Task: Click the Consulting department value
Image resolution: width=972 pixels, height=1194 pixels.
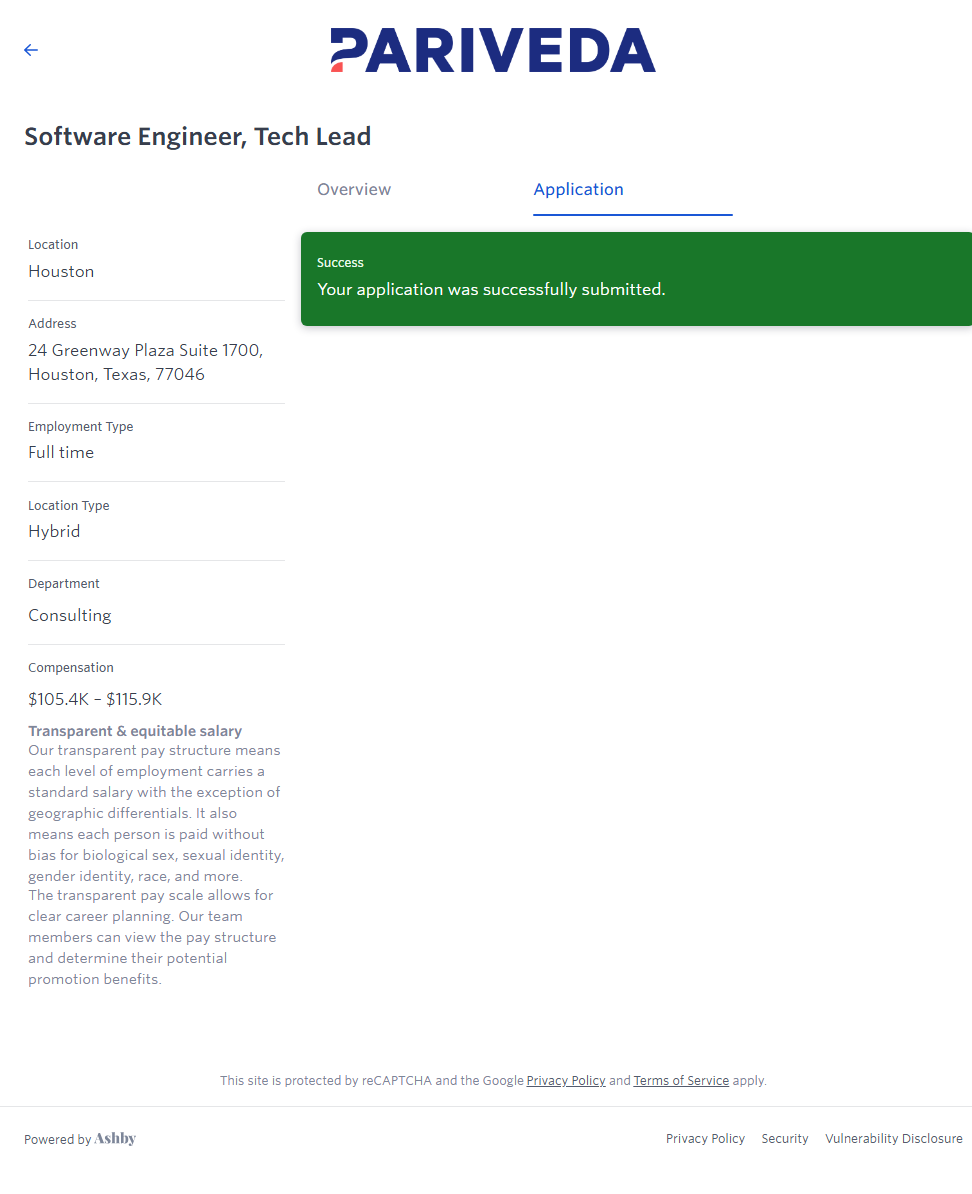Action: click(x=70, y=616)
